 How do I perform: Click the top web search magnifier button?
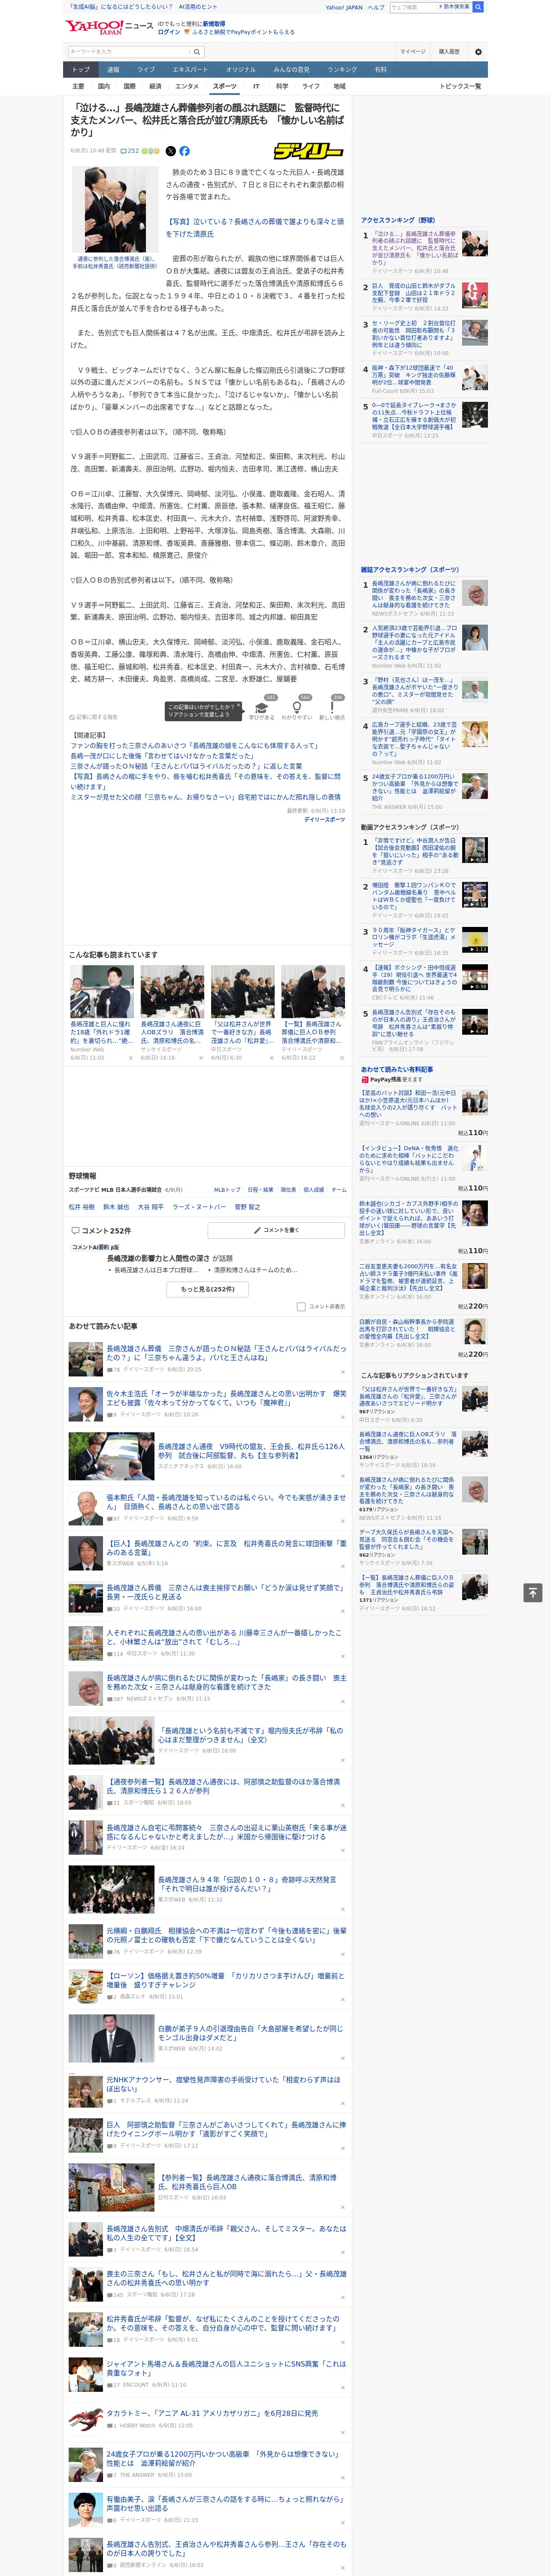(x=478, y=7)
